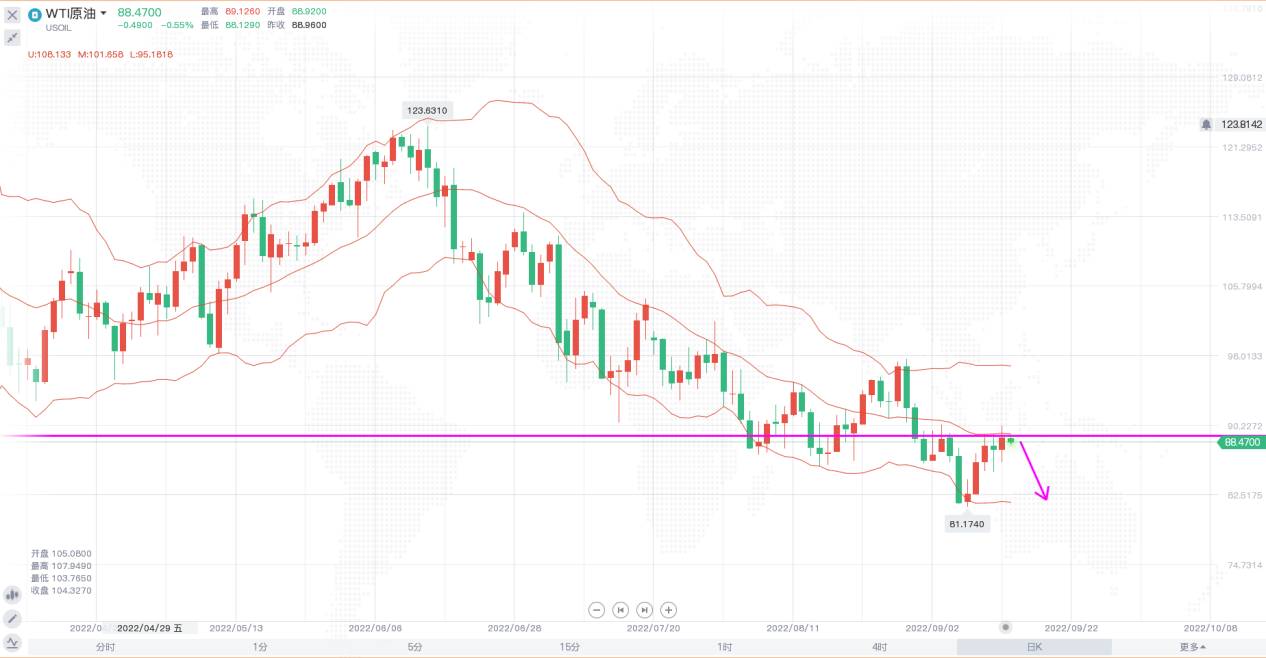Select the 日K daily candle tab
Image resolution: width=1266 pixels, height=658 pixels.
pos(1033,647)
